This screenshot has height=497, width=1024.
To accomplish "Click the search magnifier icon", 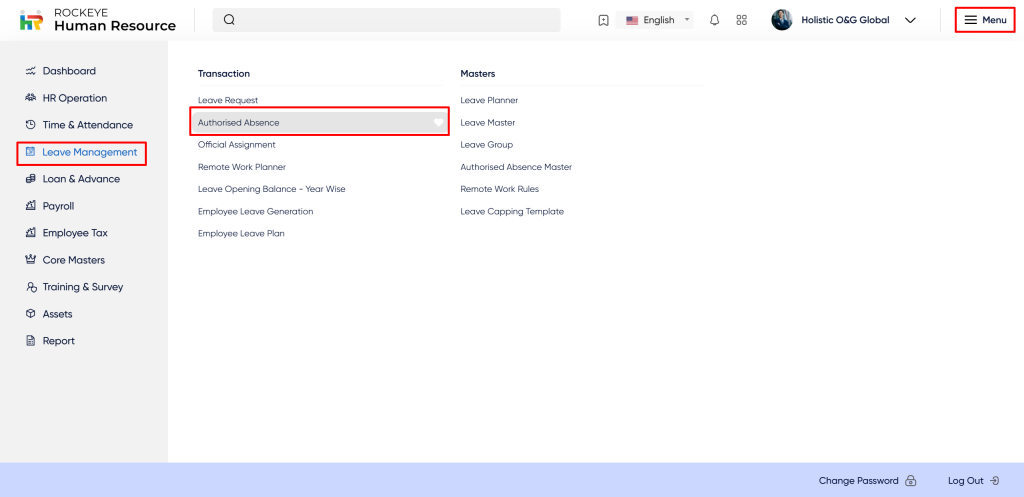I will coord(229,20).
